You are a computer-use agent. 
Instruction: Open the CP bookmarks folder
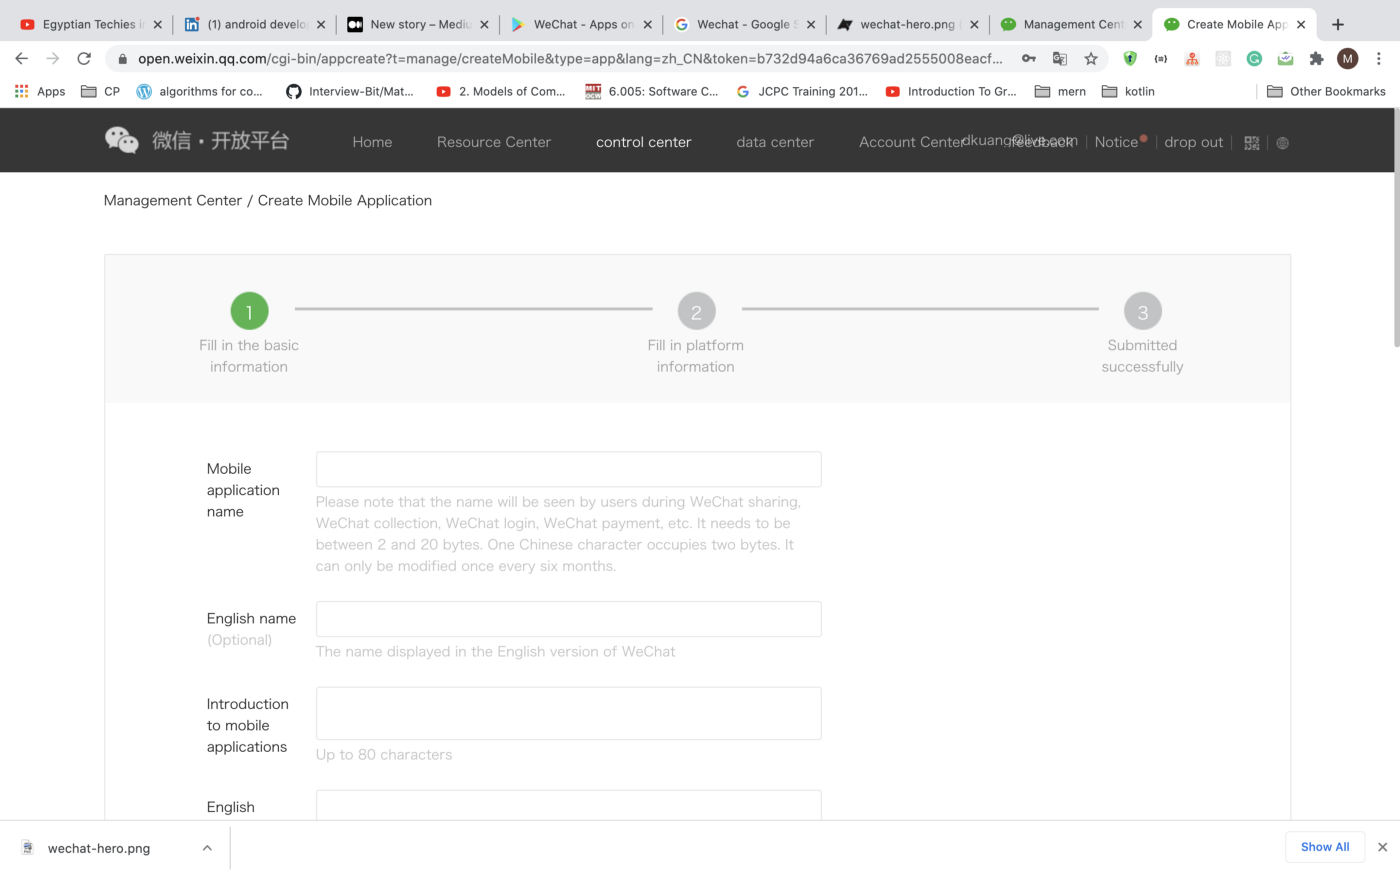(100, 91)
